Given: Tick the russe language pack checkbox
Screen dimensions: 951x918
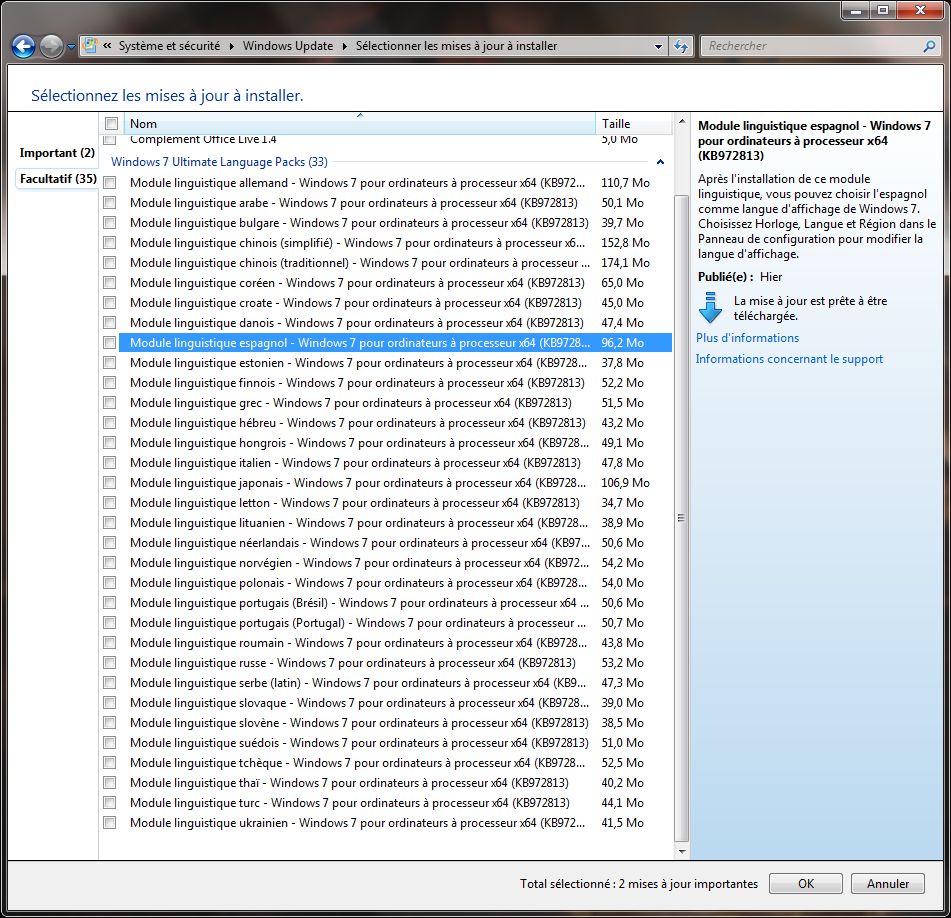Looking at the screenshot, I should click(x=110, y=663).
